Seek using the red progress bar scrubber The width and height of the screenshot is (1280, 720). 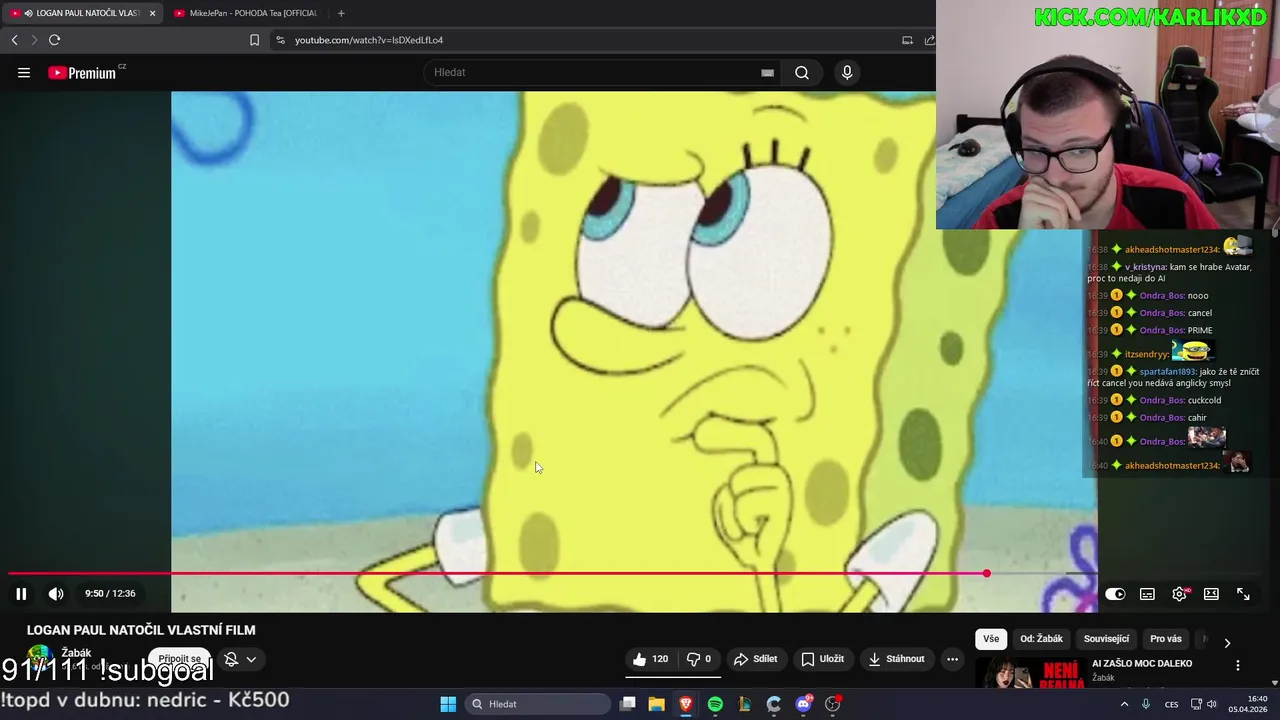(x=987, y=573)
